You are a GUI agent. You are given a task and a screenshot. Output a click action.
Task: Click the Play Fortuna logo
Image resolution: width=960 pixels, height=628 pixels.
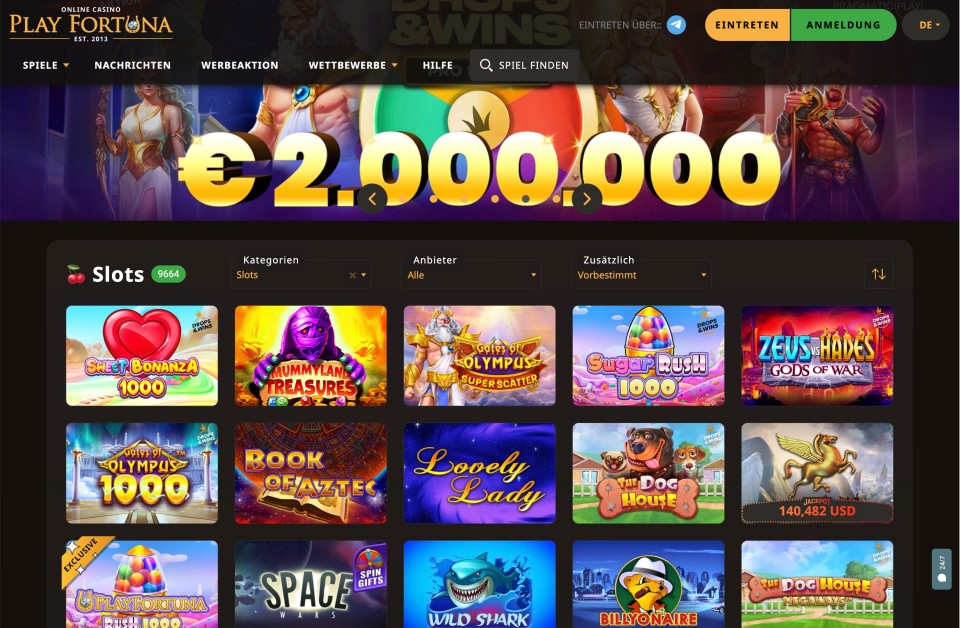[91, 25]
